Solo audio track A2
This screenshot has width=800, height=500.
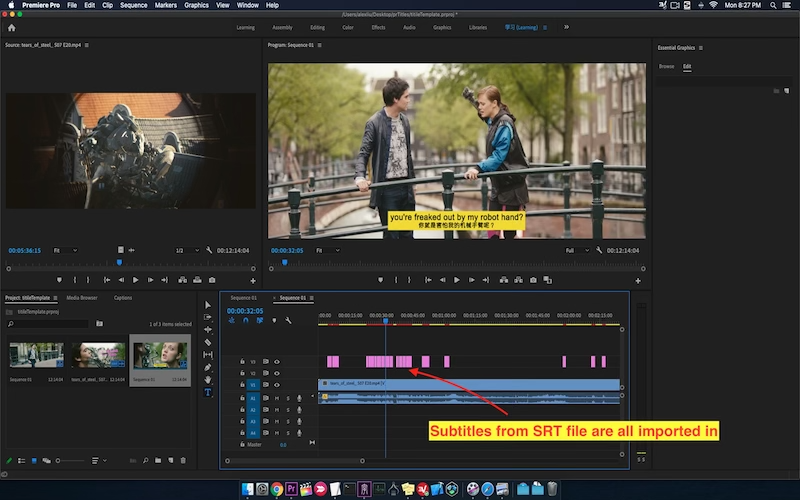288,410
